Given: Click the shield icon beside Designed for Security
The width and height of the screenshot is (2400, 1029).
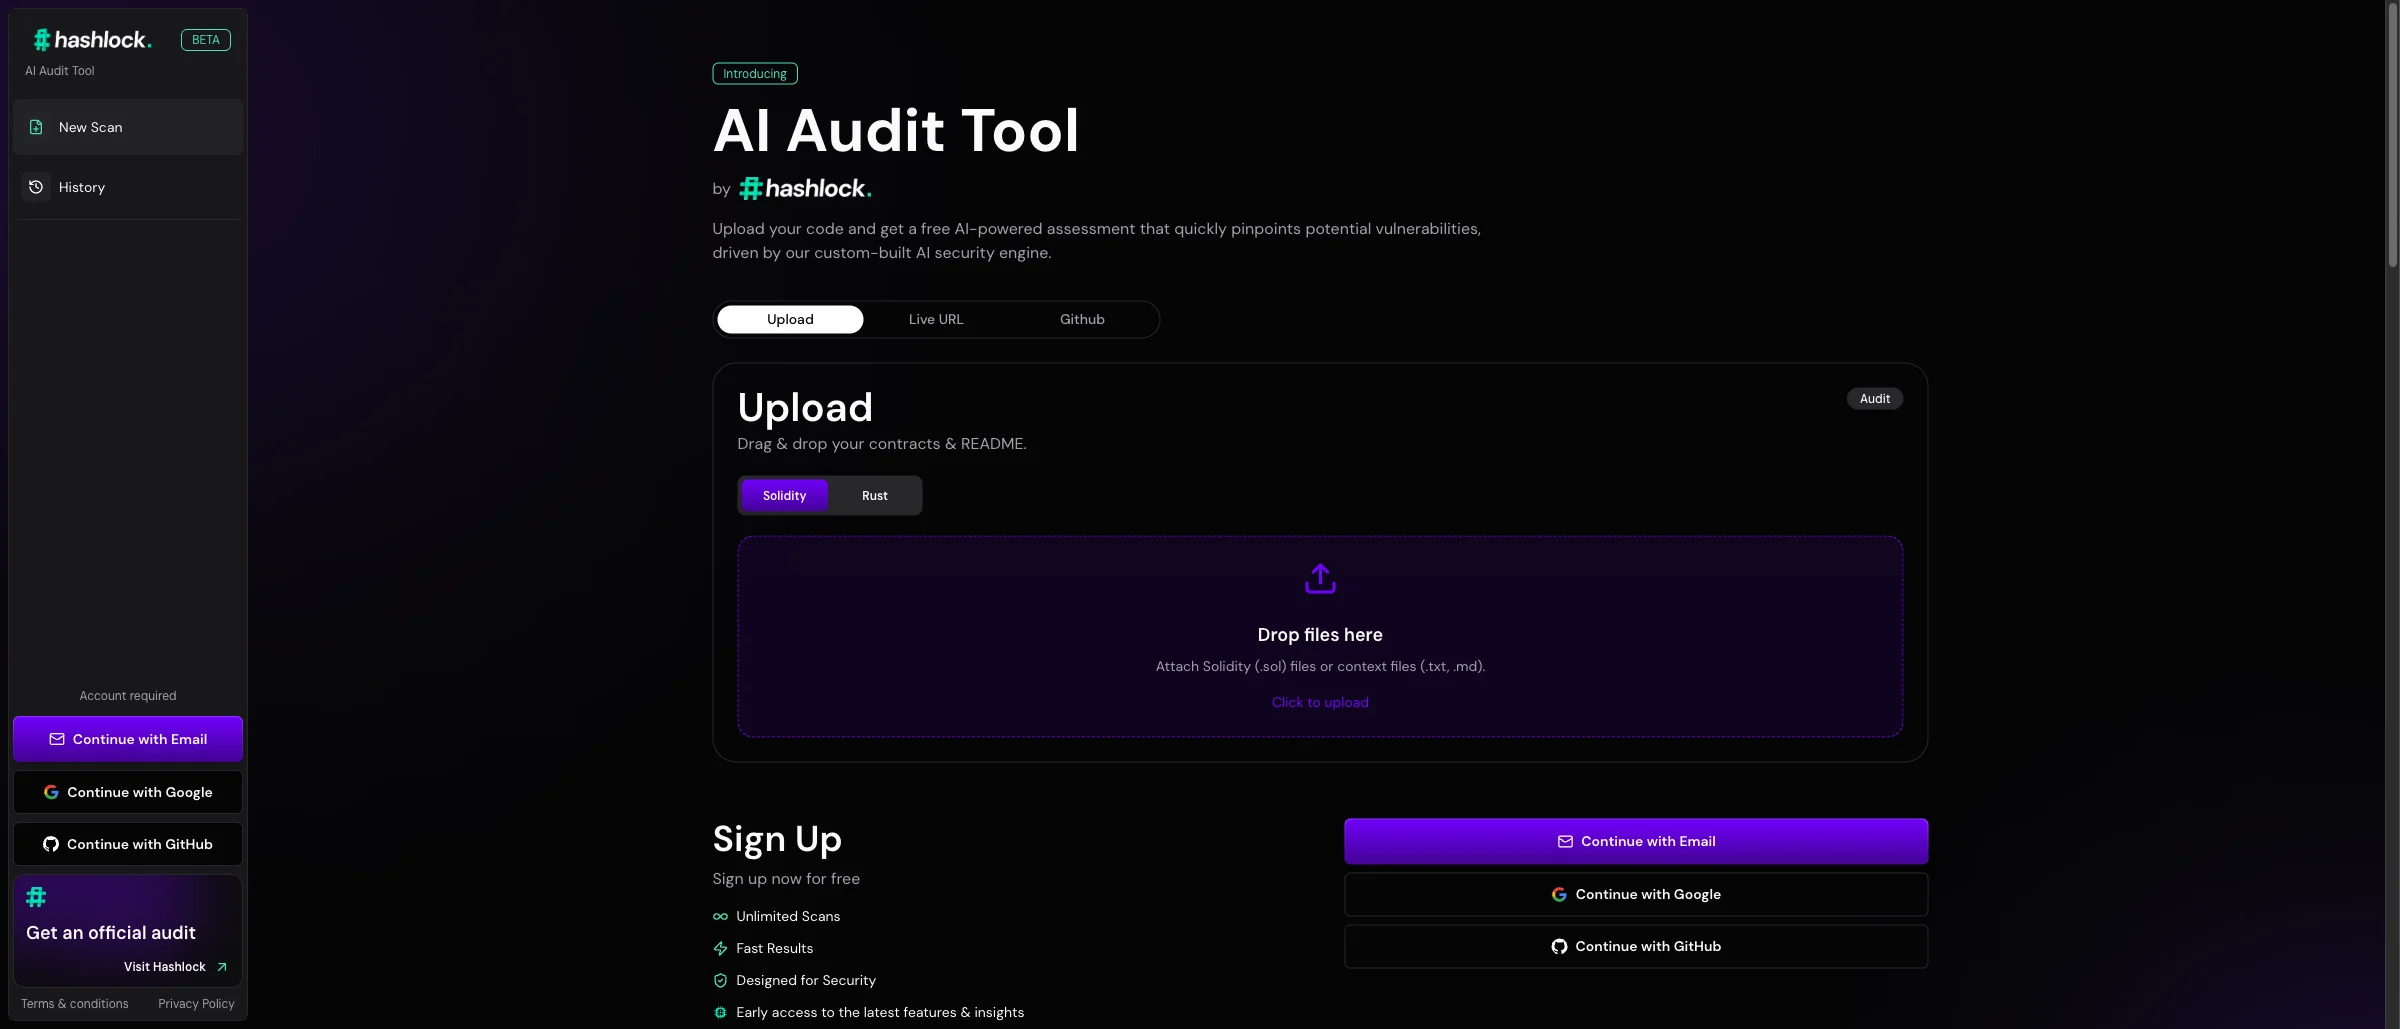Looking at the screenshot, I should (721, 980).
